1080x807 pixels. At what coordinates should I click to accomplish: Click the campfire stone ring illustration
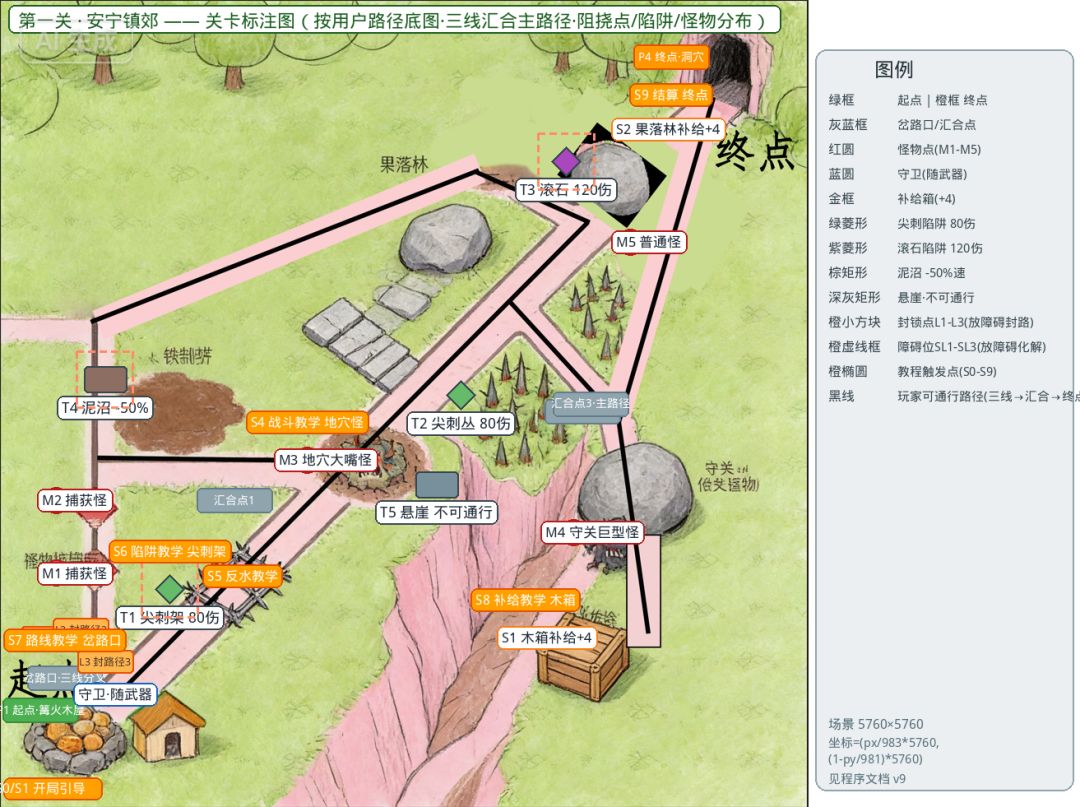tap(74, 742)
